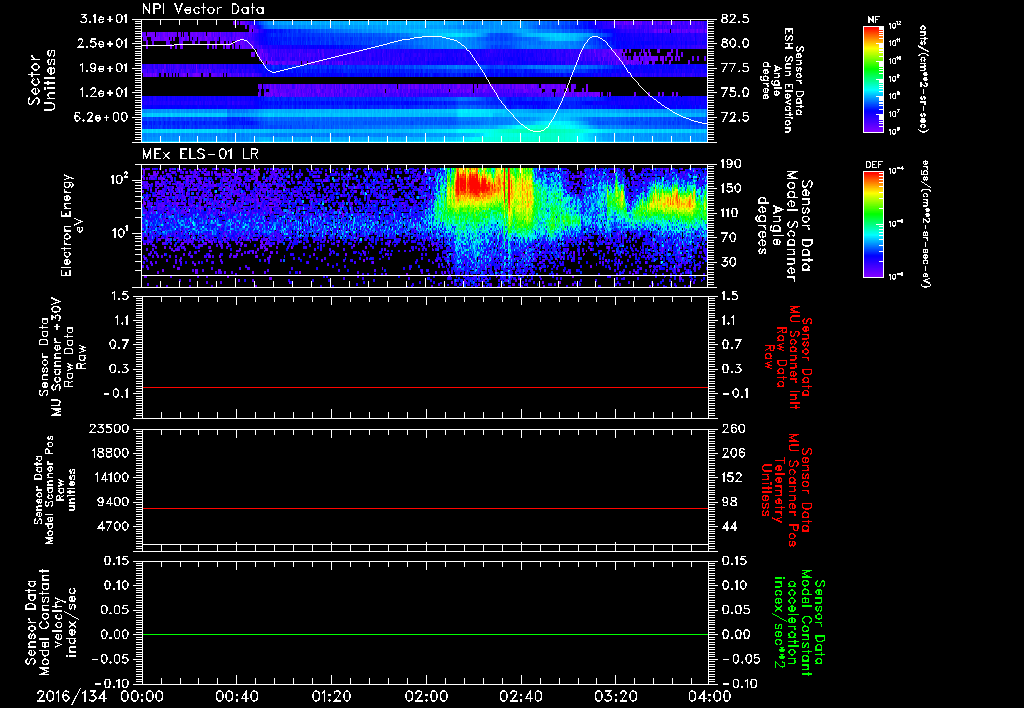Click the '44' telemetry tick label
This screenshot has height=708, width=1024.
[x=728, y=526]
